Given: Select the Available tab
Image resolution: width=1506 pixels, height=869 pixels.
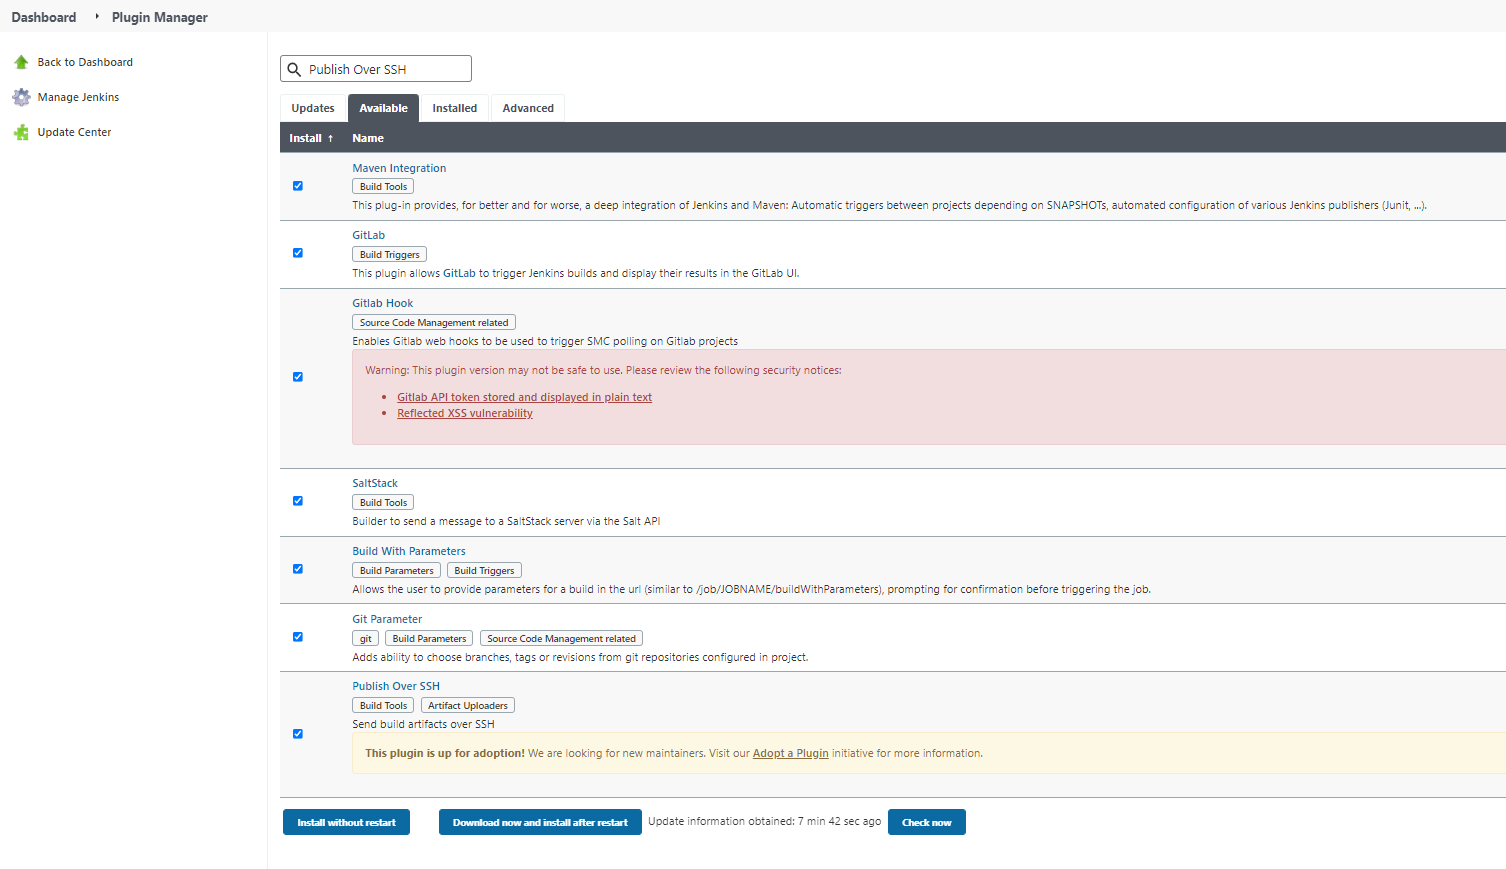Looking at the screenshot, I should tap(383, 108).
